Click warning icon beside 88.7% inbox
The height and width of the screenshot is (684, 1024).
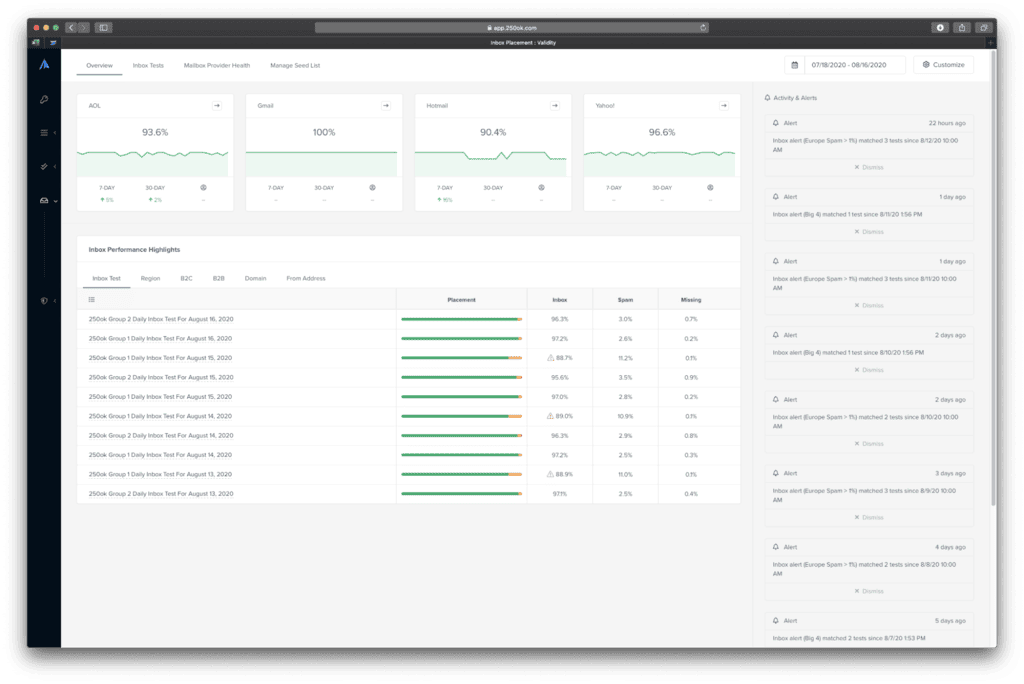coord(551,357)
